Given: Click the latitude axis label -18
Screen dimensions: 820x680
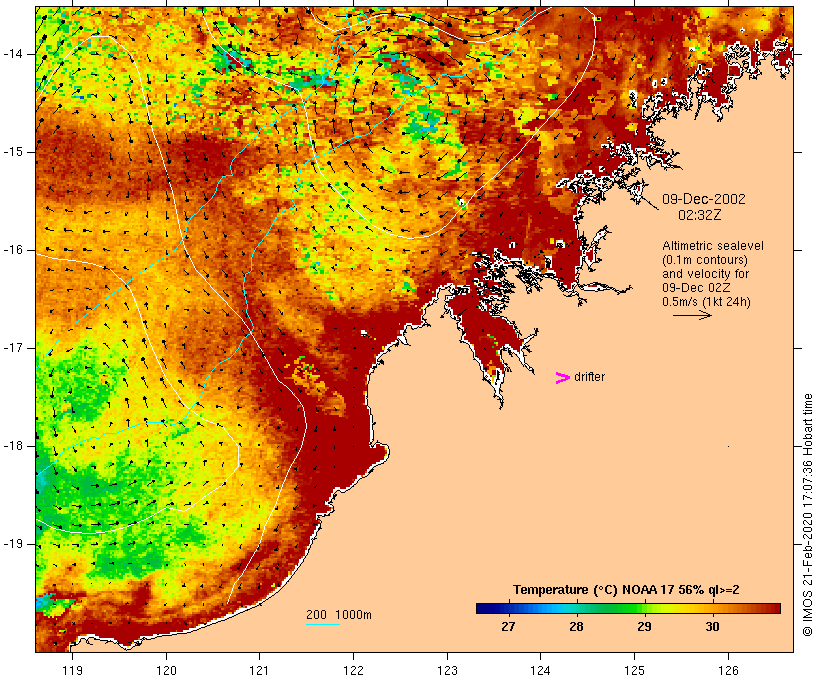Looking at the screenshot, I should pos(13,446).
